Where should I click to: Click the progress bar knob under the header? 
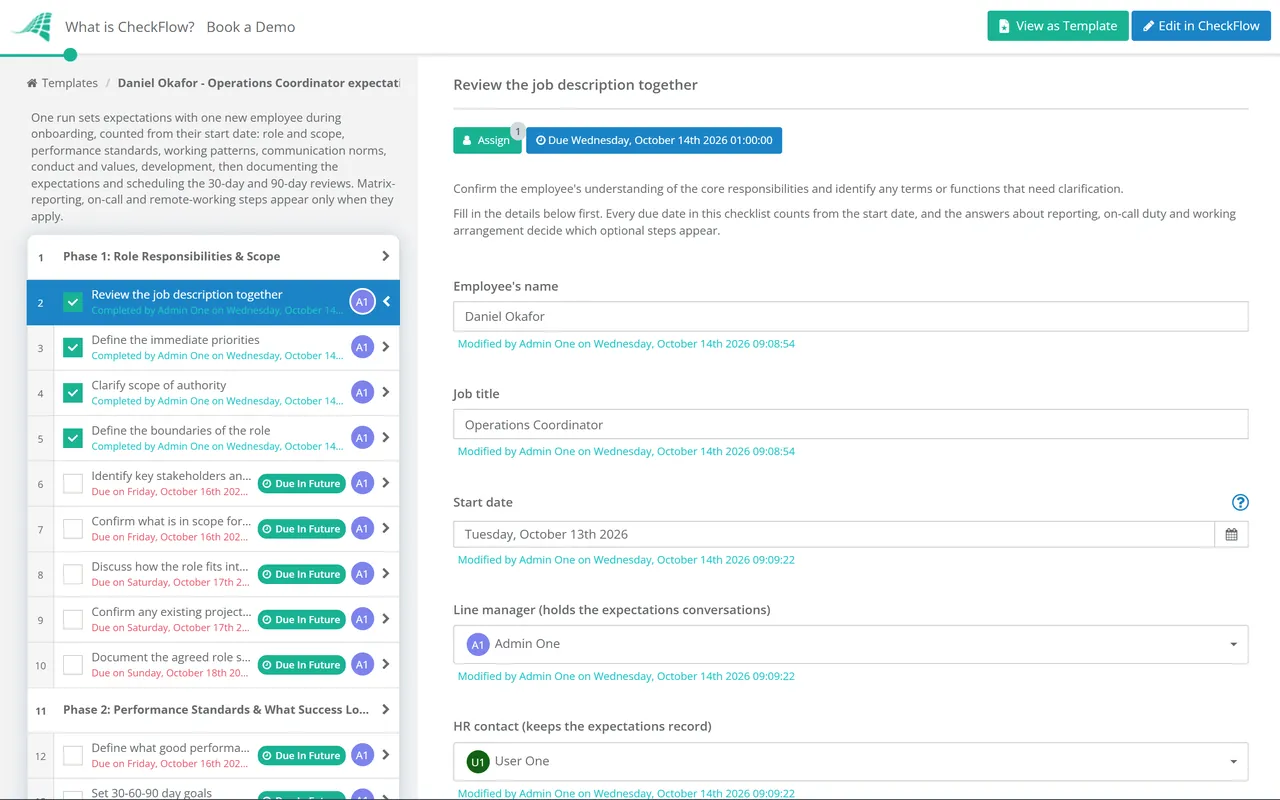coord(70,55)
